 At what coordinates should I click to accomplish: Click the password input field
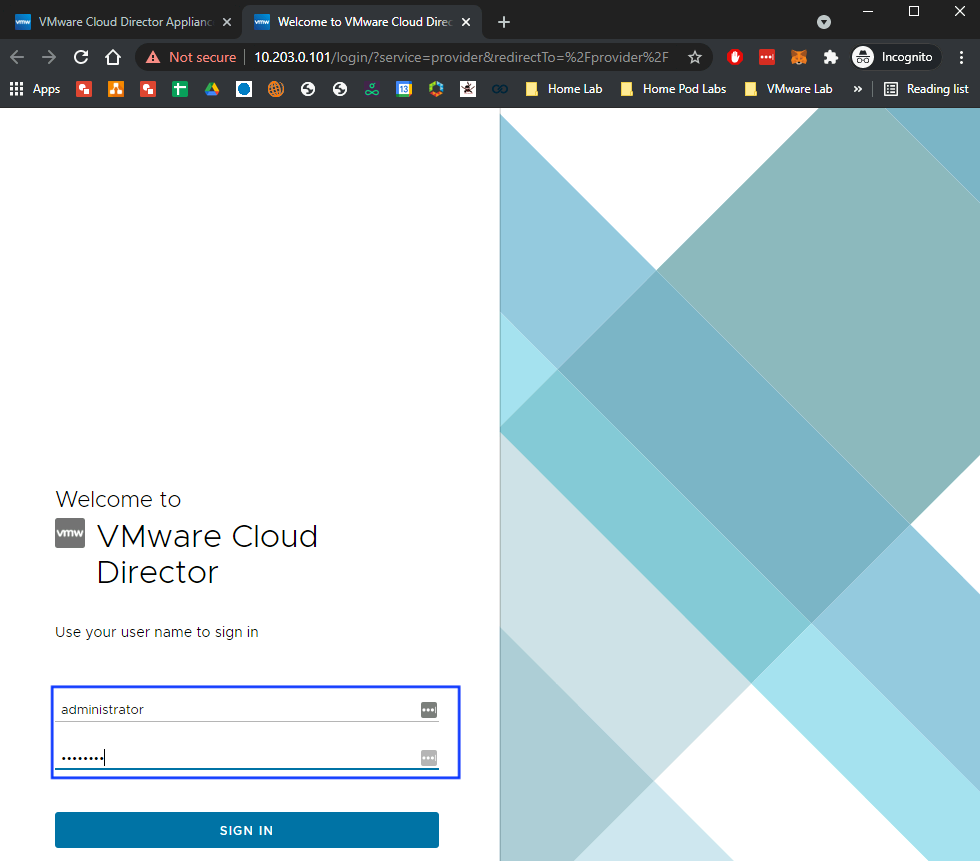[x=235, y=758]
